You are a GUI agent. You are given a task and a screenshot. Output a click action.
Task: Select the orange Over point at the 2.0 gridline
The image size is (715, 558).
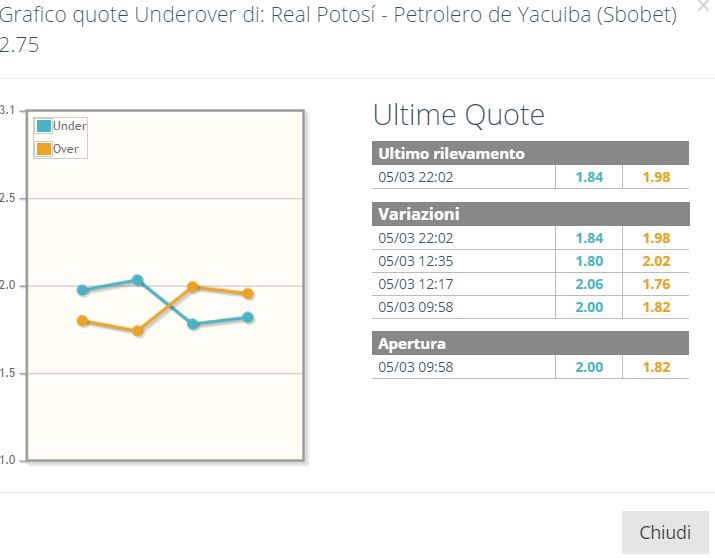coord(193,287)
